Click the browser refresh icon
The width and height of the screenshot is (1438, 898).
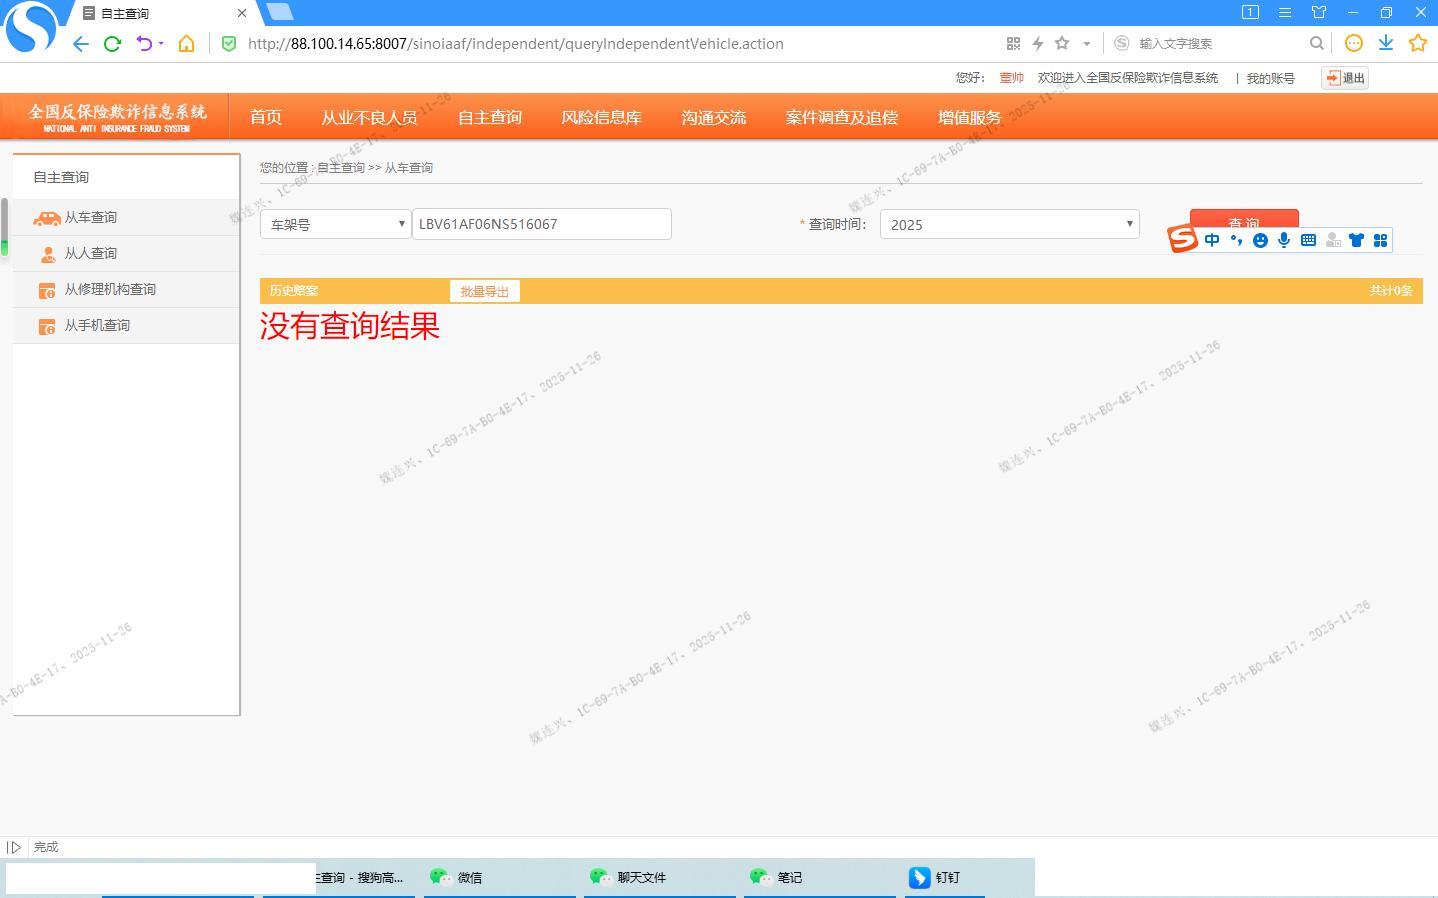coord(112,43)
